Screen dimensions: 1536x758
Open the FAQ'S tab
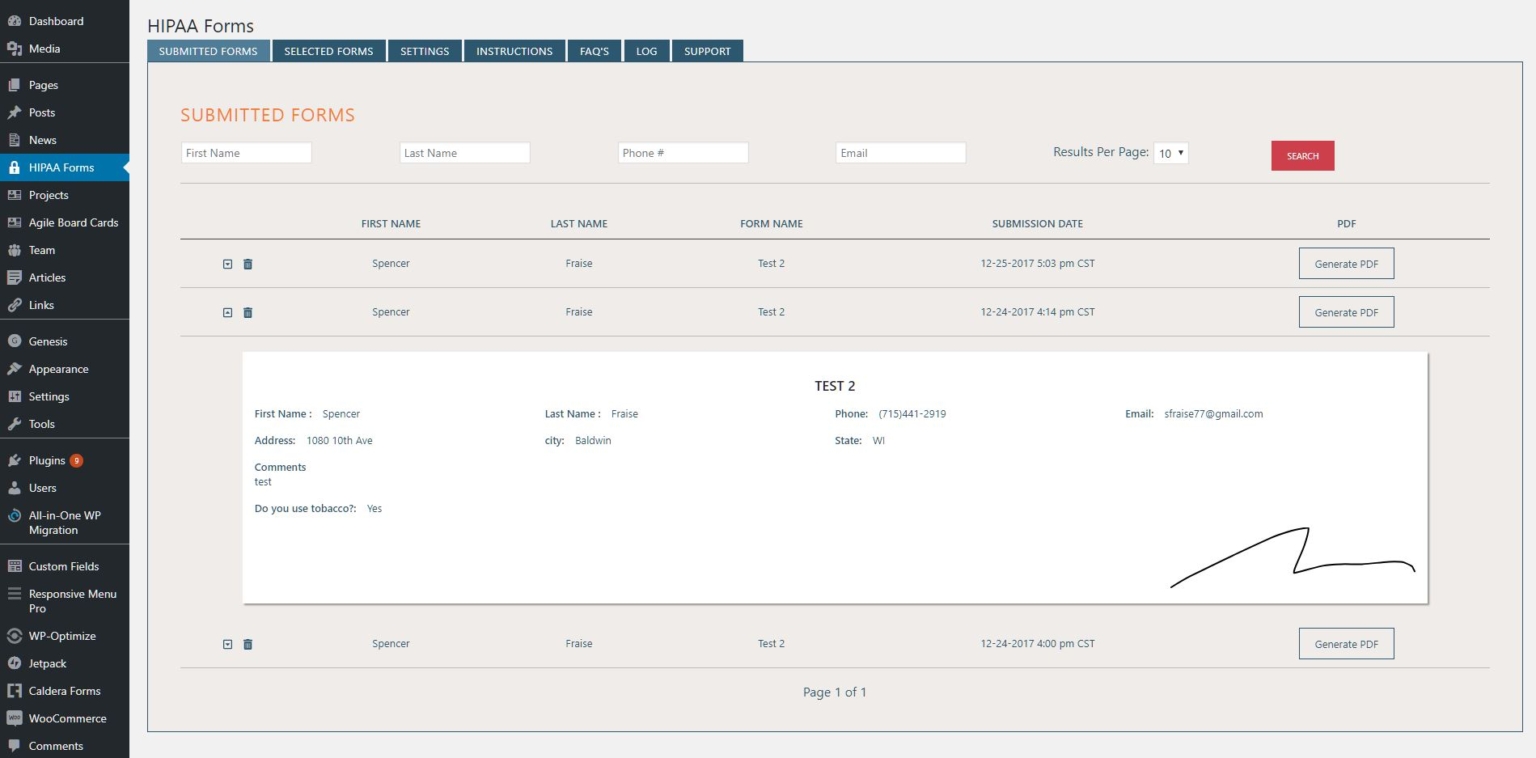click(x=594, y=50)
